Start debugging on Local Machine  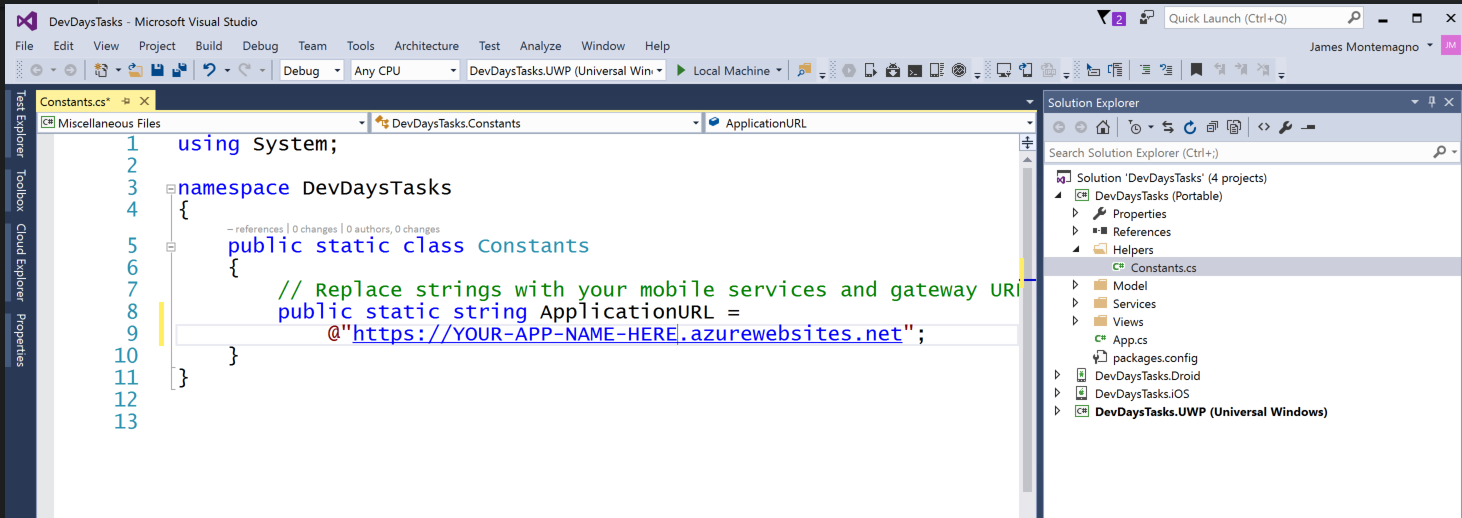point(722,71)
